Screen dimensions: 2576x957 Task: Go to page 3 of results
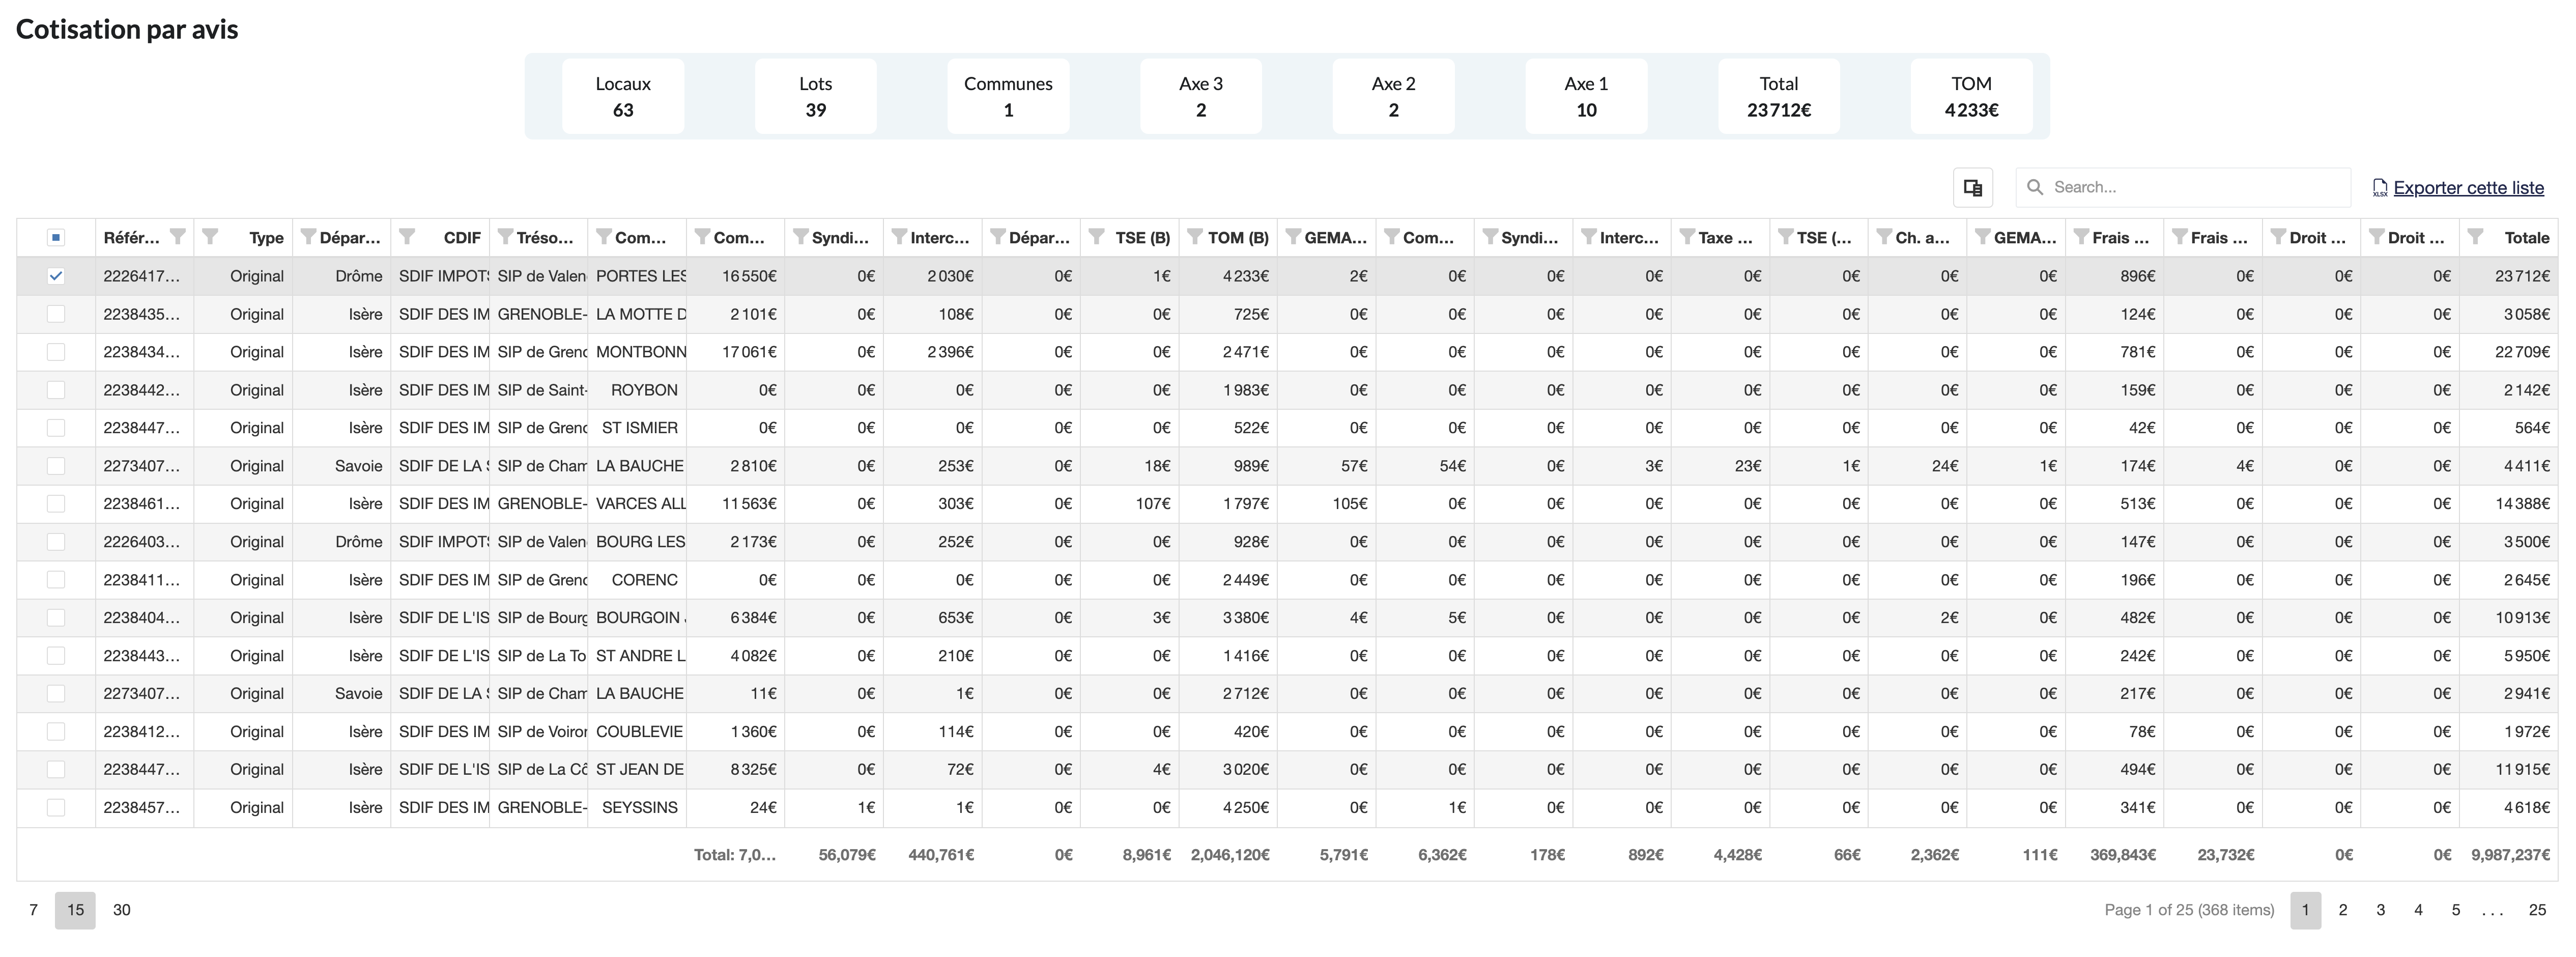click(2380, 910)
